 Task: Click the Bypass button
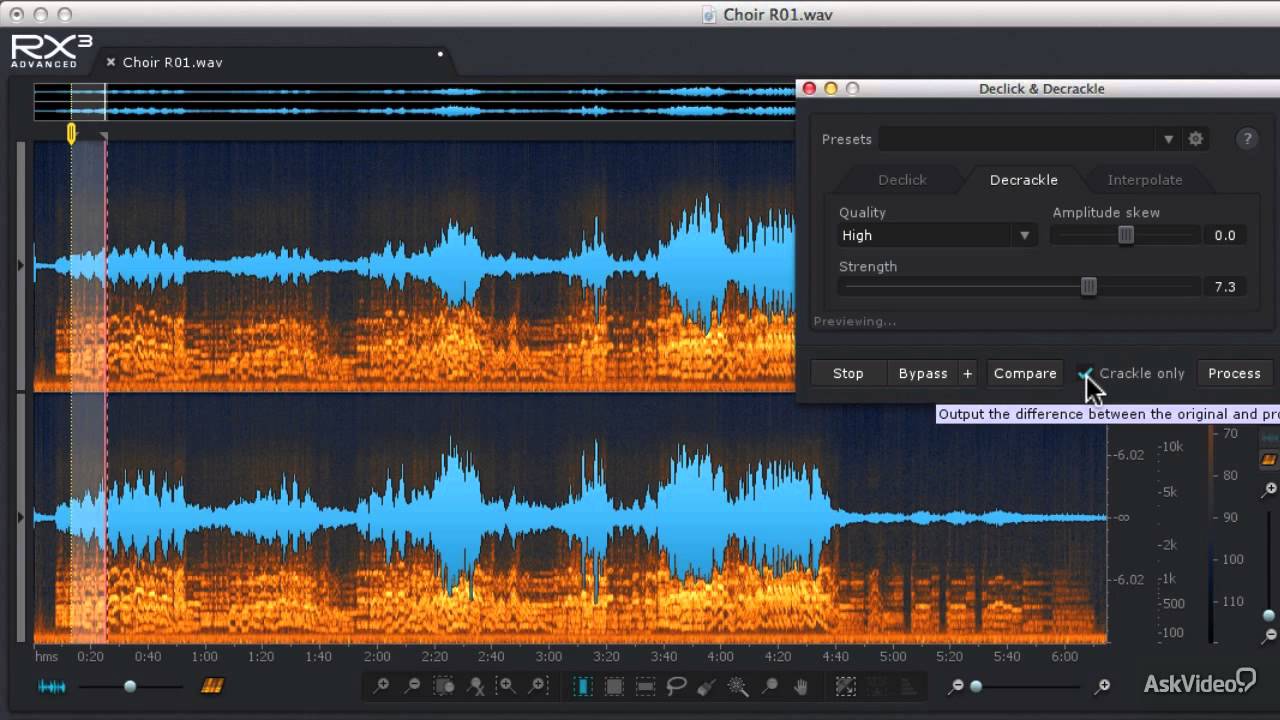923,373
